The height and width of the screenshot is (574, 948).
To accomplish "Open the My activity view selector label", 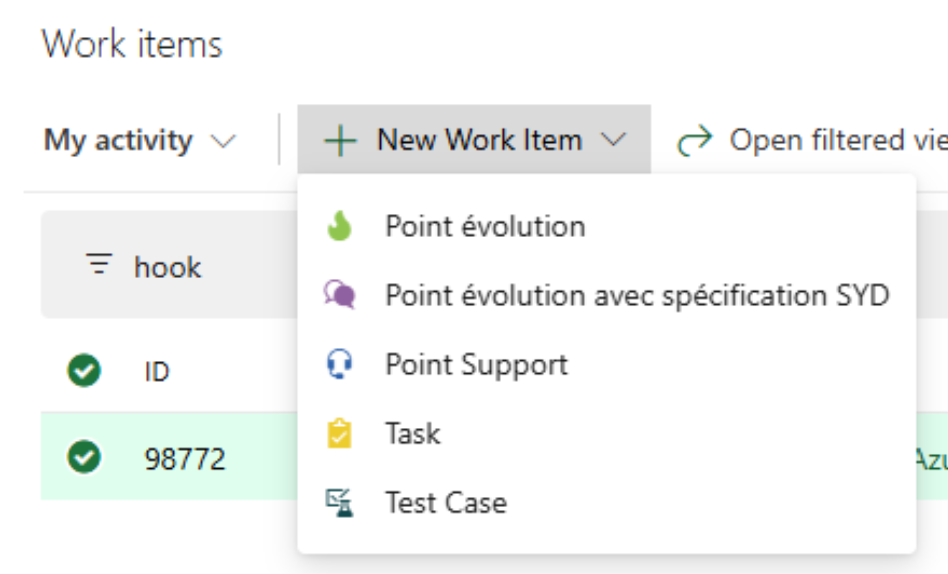I will pos(117,141).
